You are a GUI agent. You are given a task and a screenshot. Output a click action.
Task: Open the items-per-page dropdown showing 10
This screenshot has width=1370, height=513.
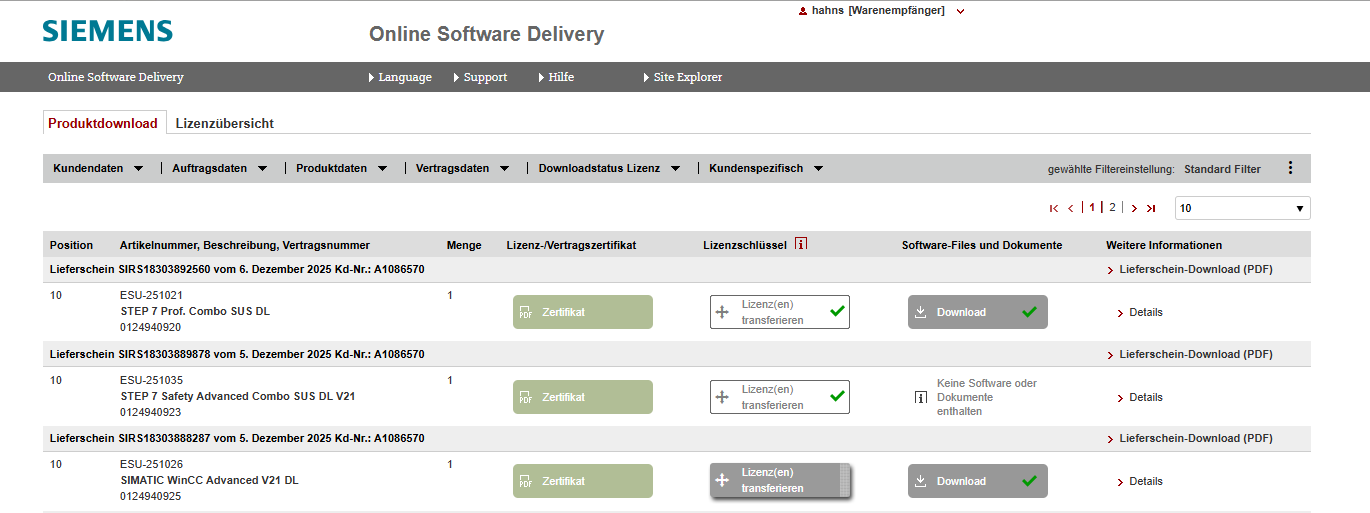(1242, 208)
